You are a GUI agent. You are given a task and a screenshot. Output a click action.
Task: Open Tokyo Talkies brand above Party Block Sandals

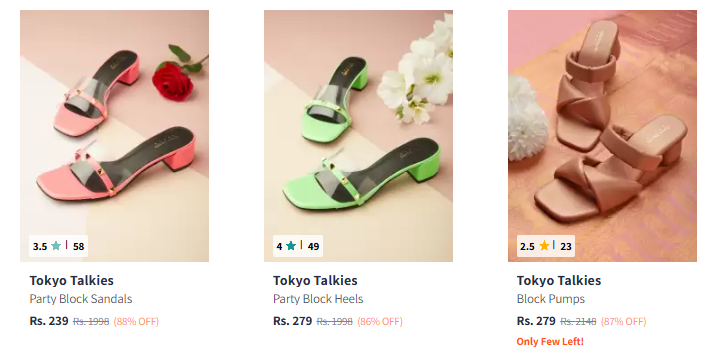pyautogui.click(x=72, y=281)
